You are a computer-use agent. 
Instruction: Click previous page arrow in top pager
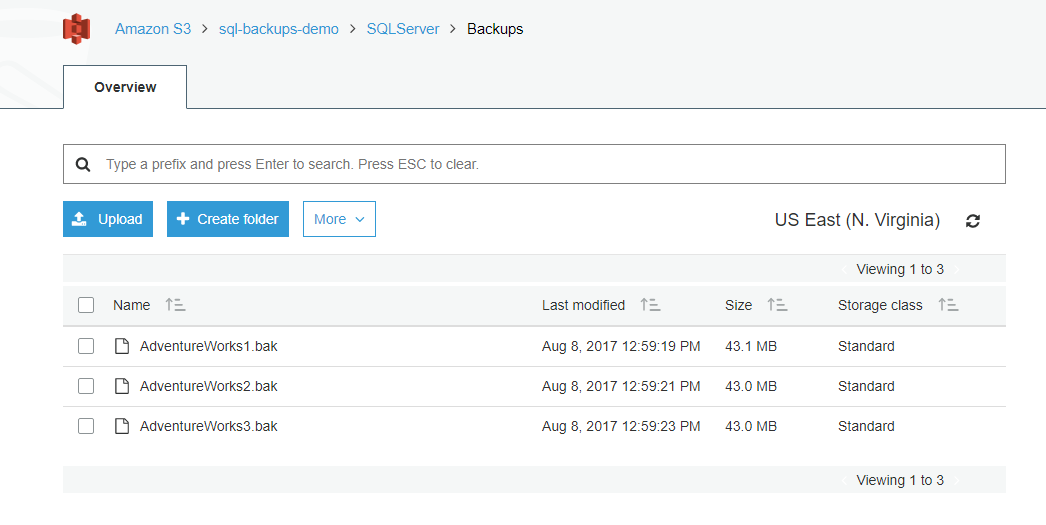tap(845, 270)
